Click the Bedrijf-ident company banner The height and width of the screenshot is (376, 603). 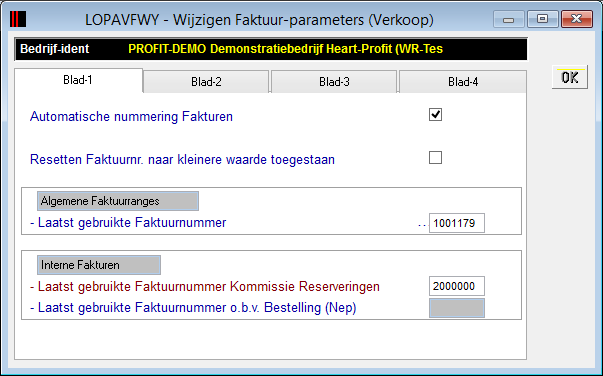(271, 49)
